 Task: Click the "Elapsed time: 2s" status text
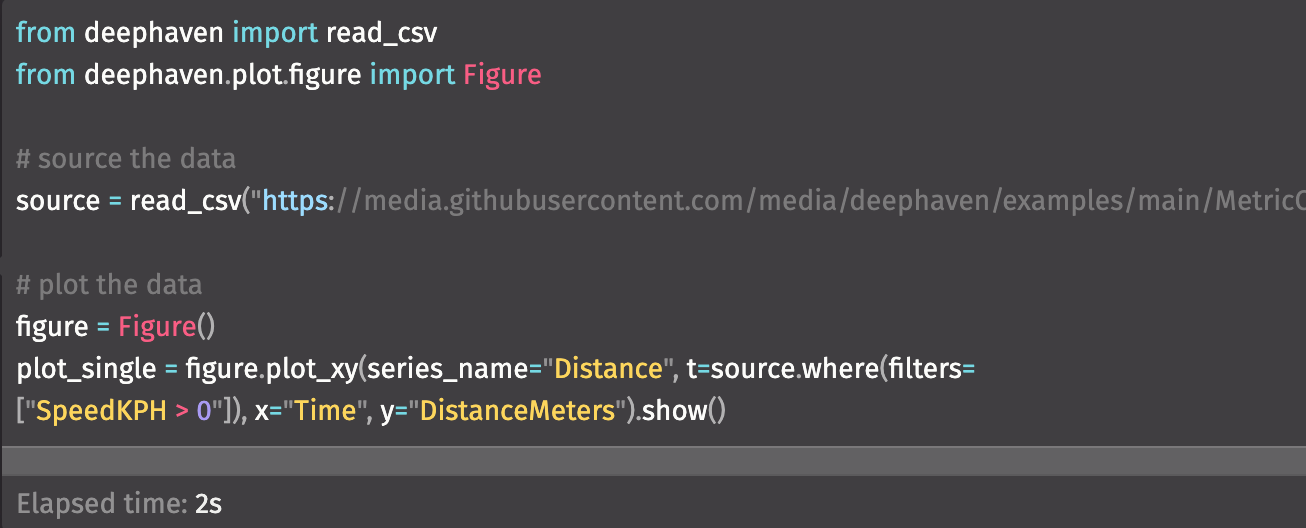(x=119, y=503)
